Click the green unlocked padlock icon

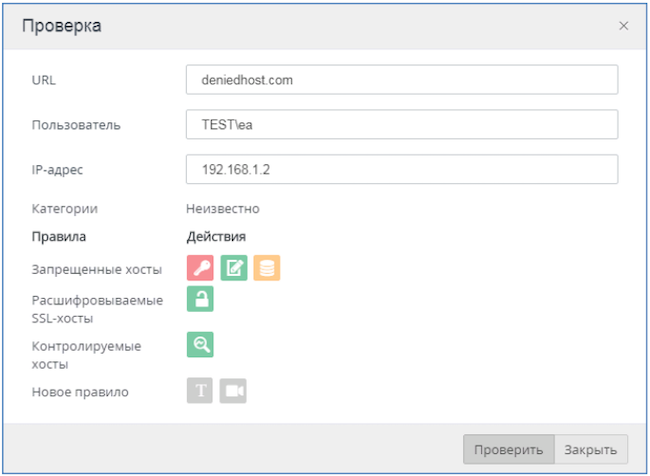(200, 299)
